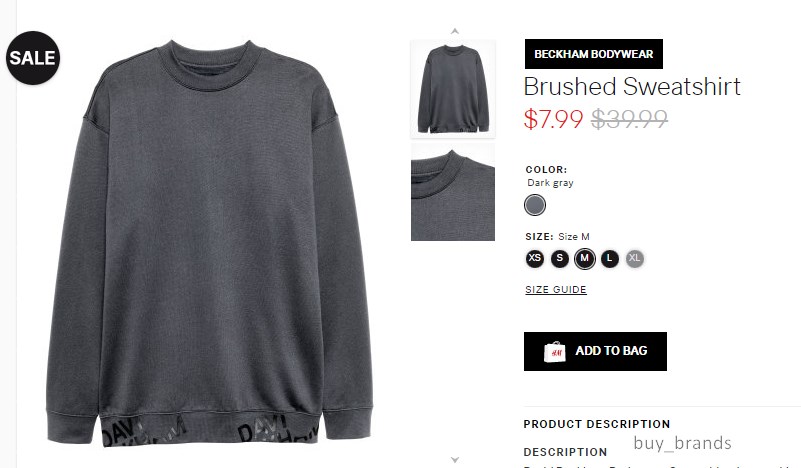This screenshot has width=801, height=468.
Task: Add the sweatshirt to bag
Action: (595, 352)
